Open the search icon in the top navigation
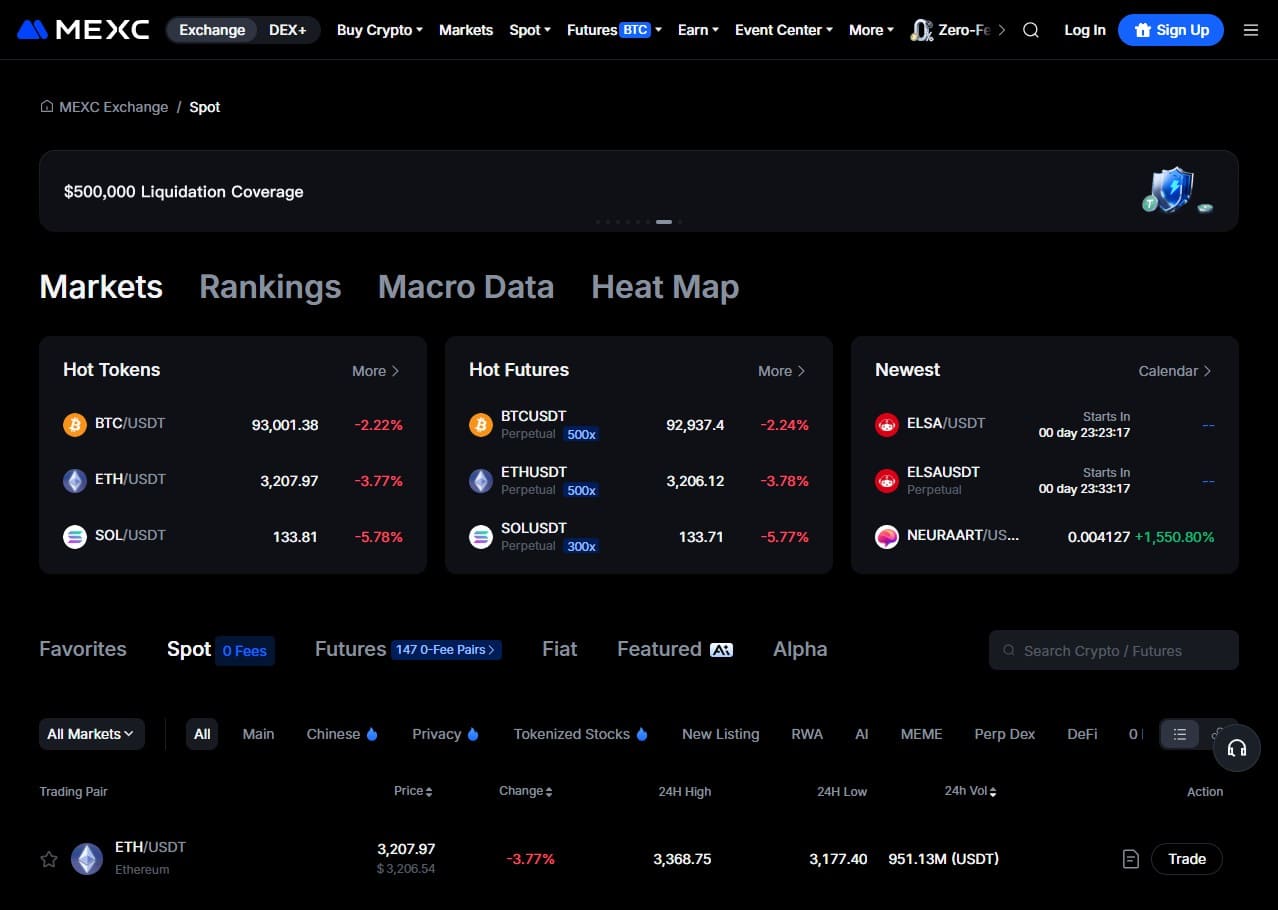The width and height of the screenshot is (1278, 910). tap(1030, 30)
